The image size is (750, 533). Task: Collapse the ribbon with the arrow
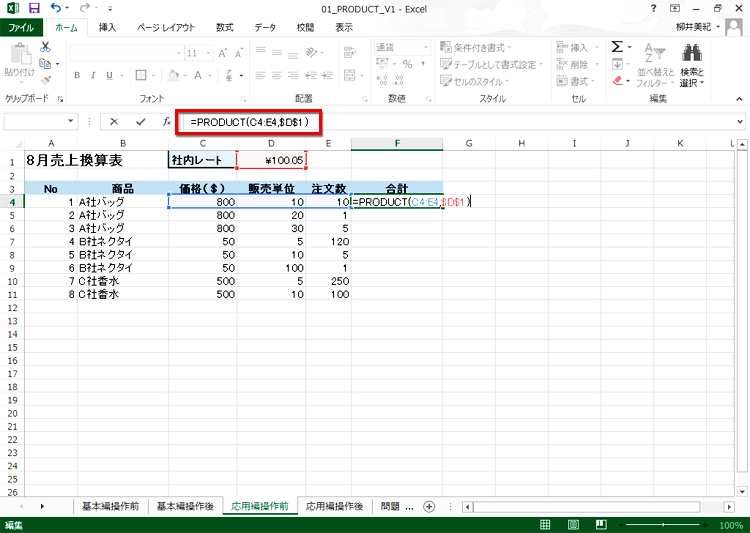[x=739, y=99]
